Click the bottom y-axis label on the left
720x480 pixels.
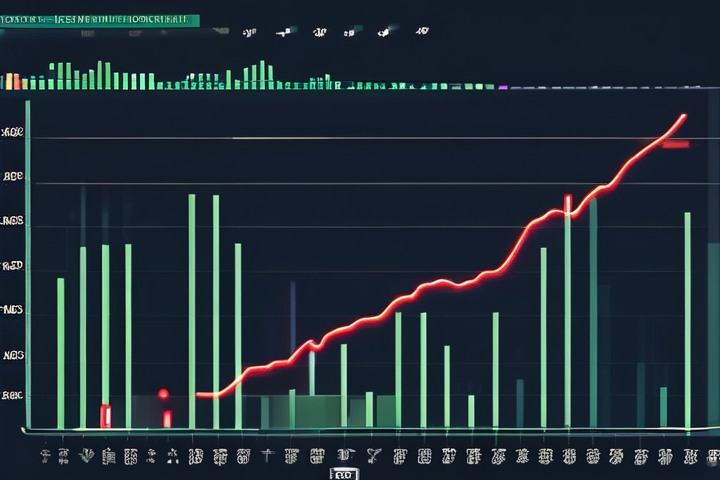pos(13,395)
